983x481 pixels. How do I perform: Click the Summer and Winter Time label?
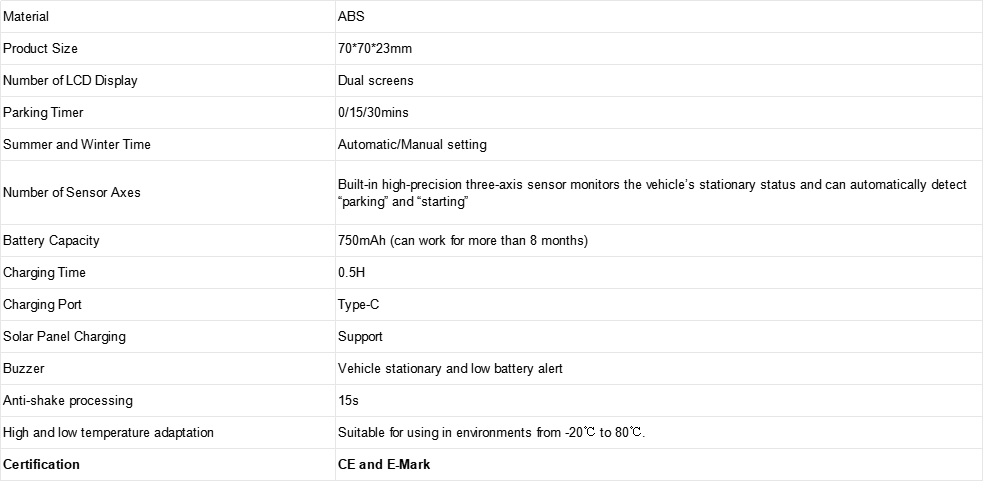pos(77,145)
